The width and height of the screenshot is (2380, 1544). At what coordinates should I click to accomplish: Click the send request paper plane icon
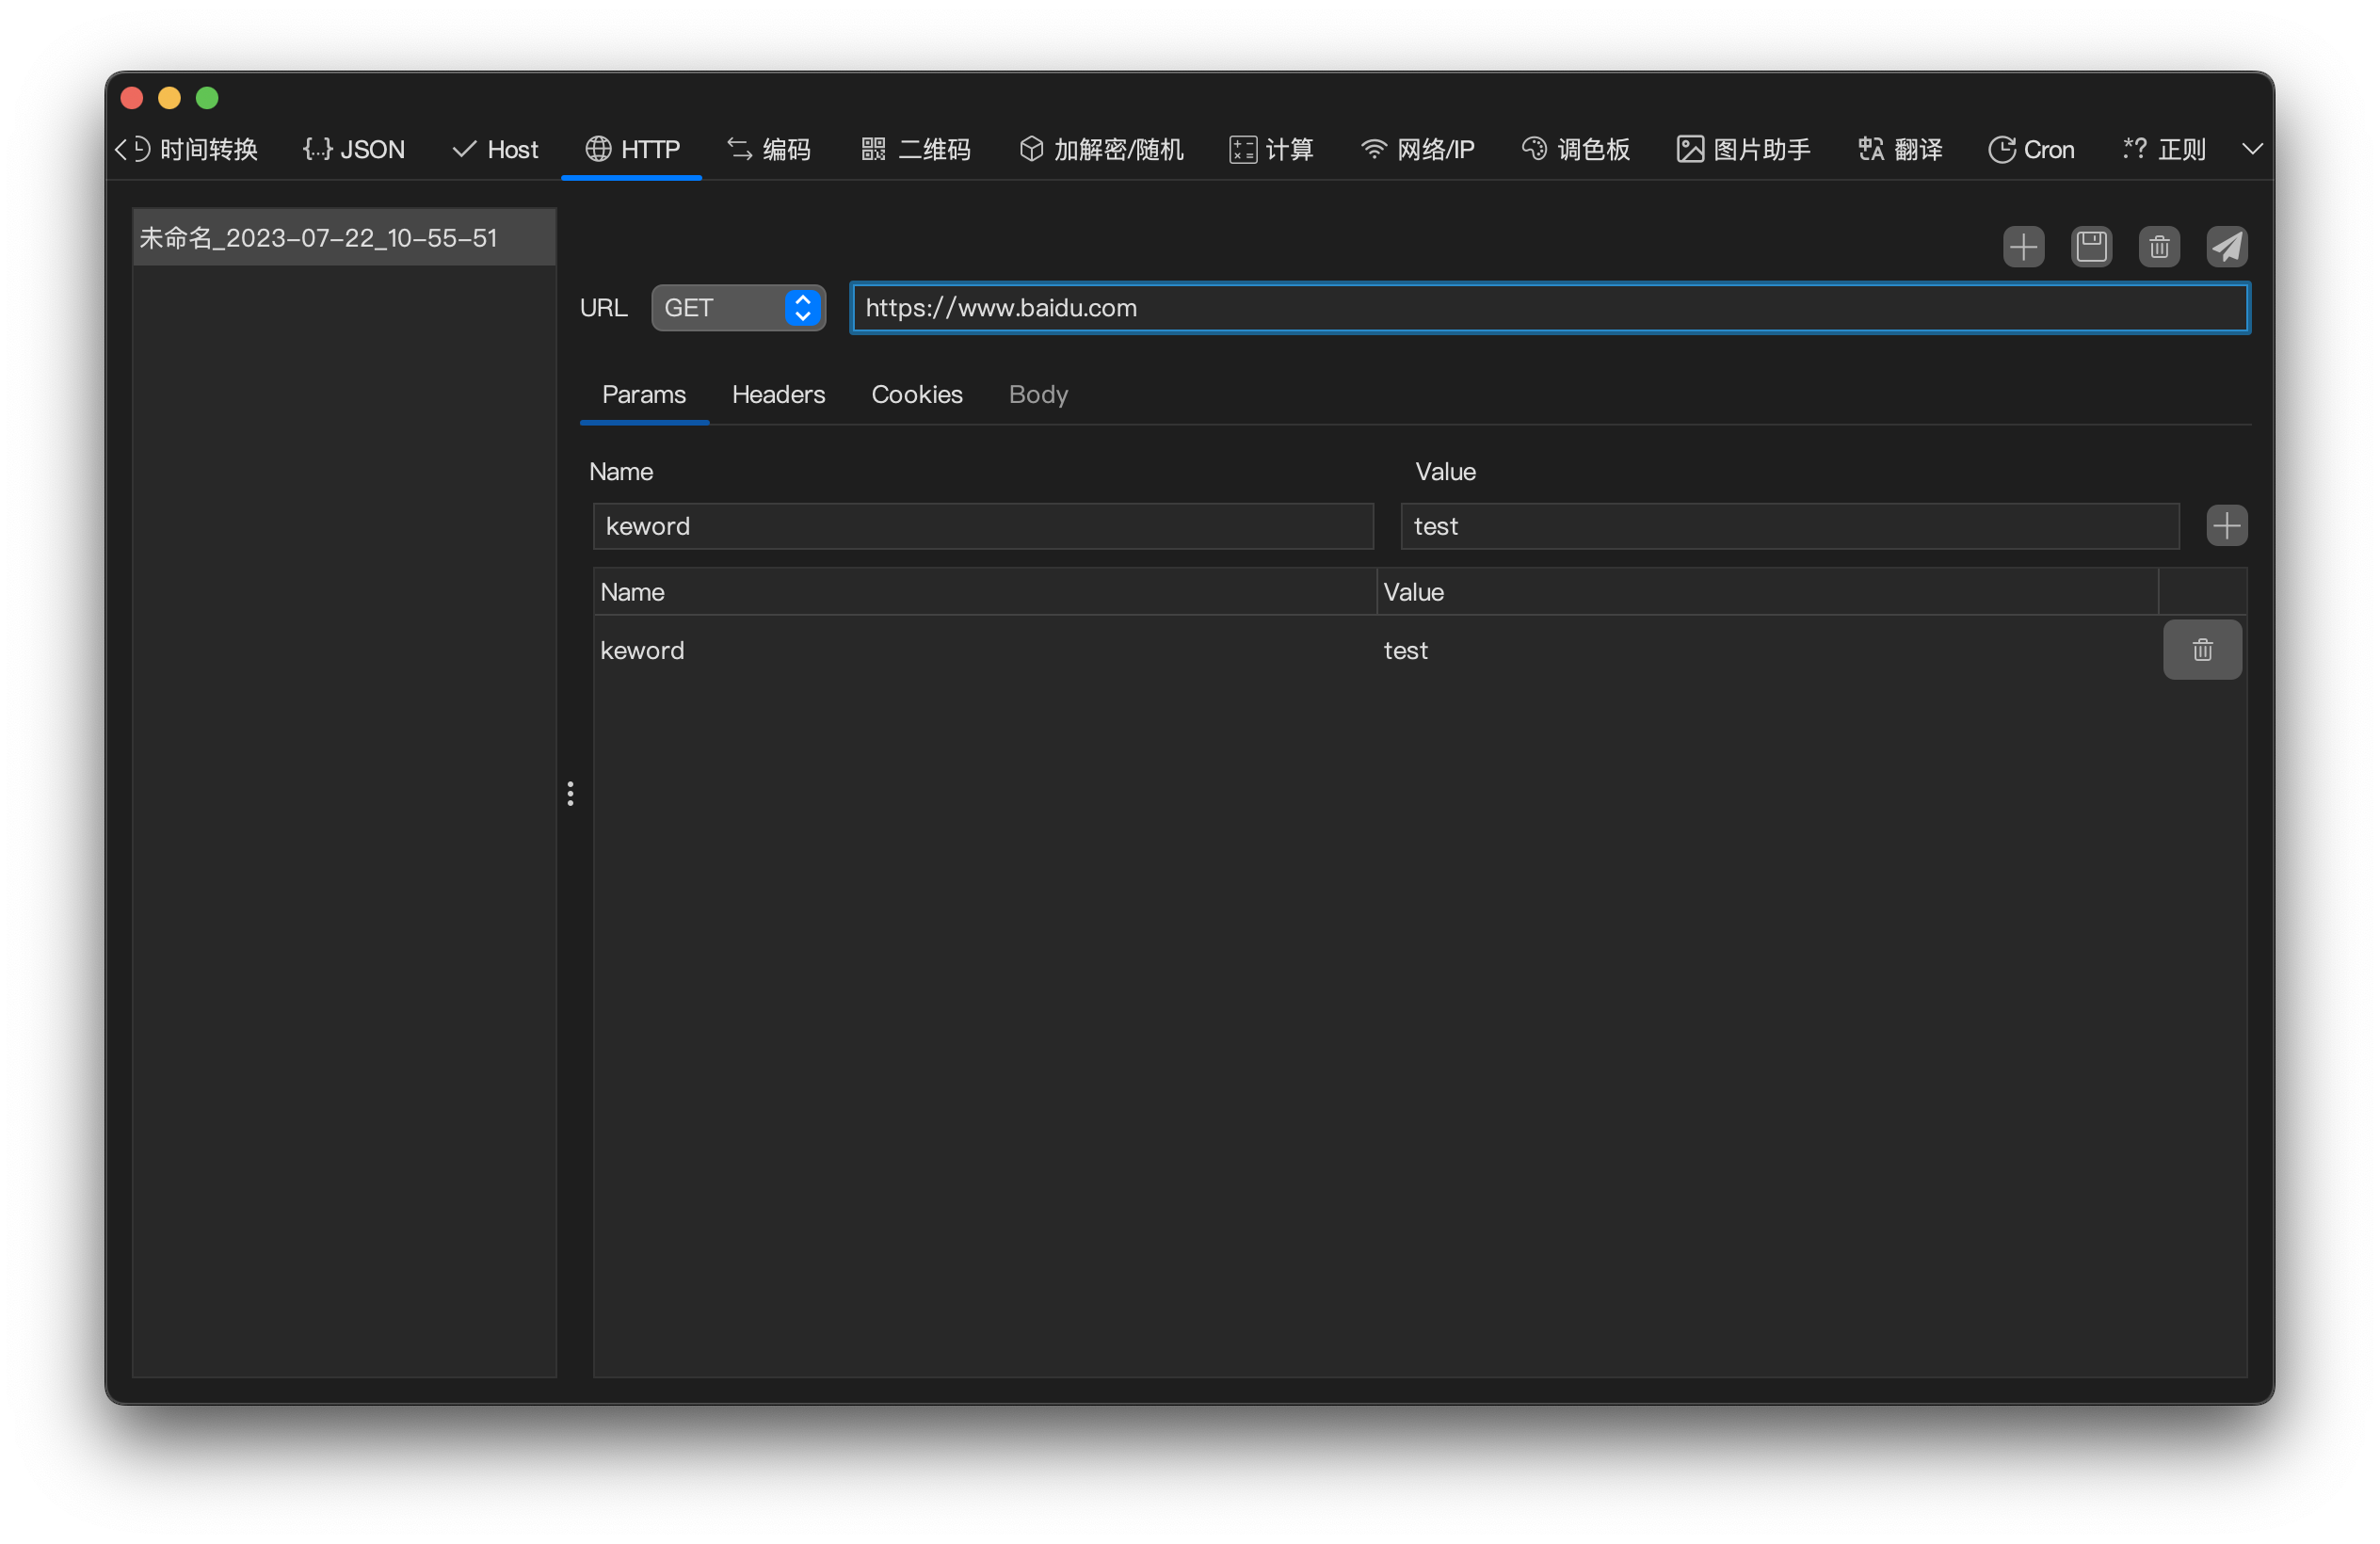tap(2226, 246)
